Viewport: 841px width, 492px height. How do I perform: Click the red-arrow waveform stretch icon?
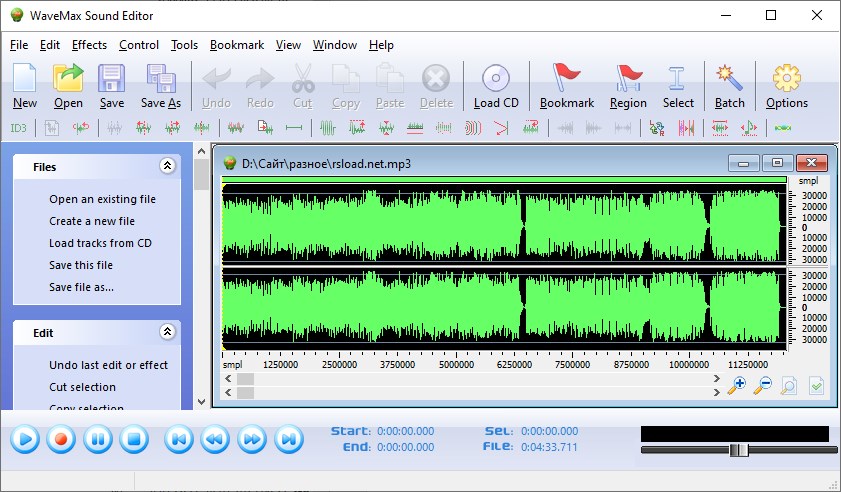720,128
